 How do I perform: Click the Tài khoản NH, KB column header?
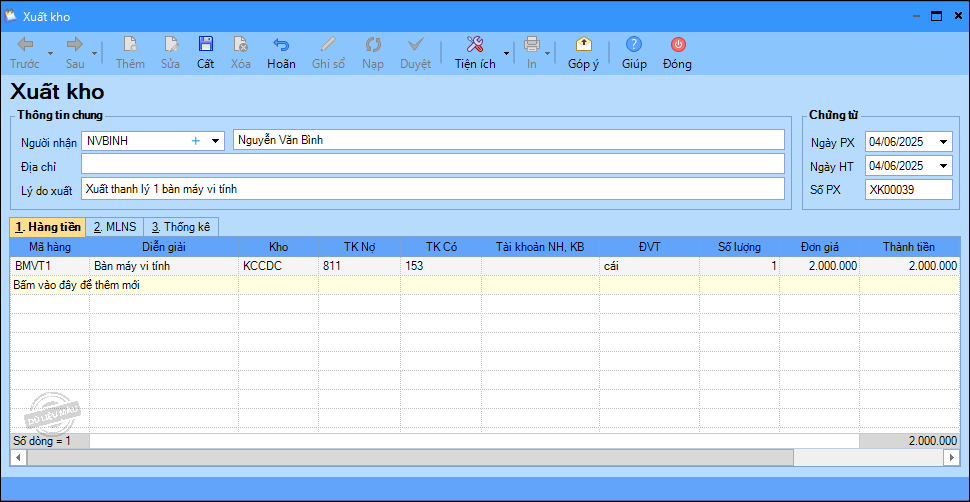click(x=540, y=247)
